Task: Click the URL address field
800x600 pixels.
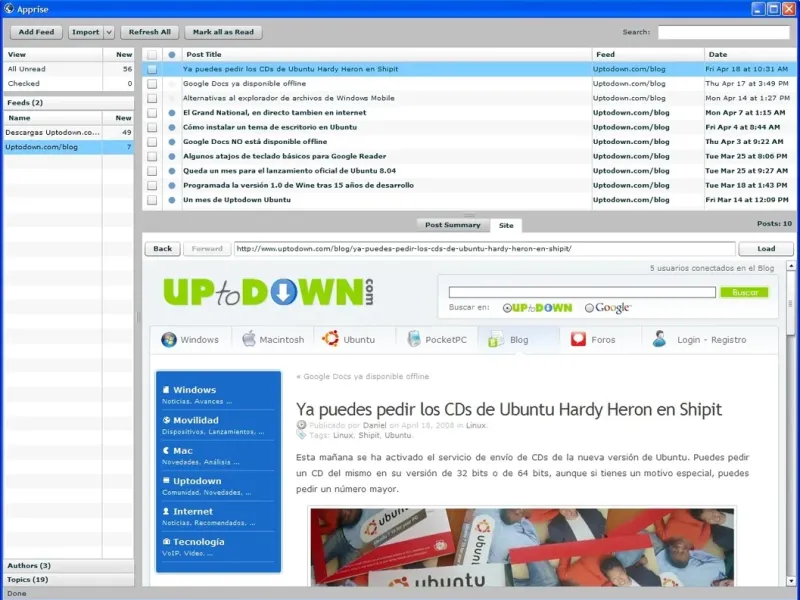Action: coord(484,248)
